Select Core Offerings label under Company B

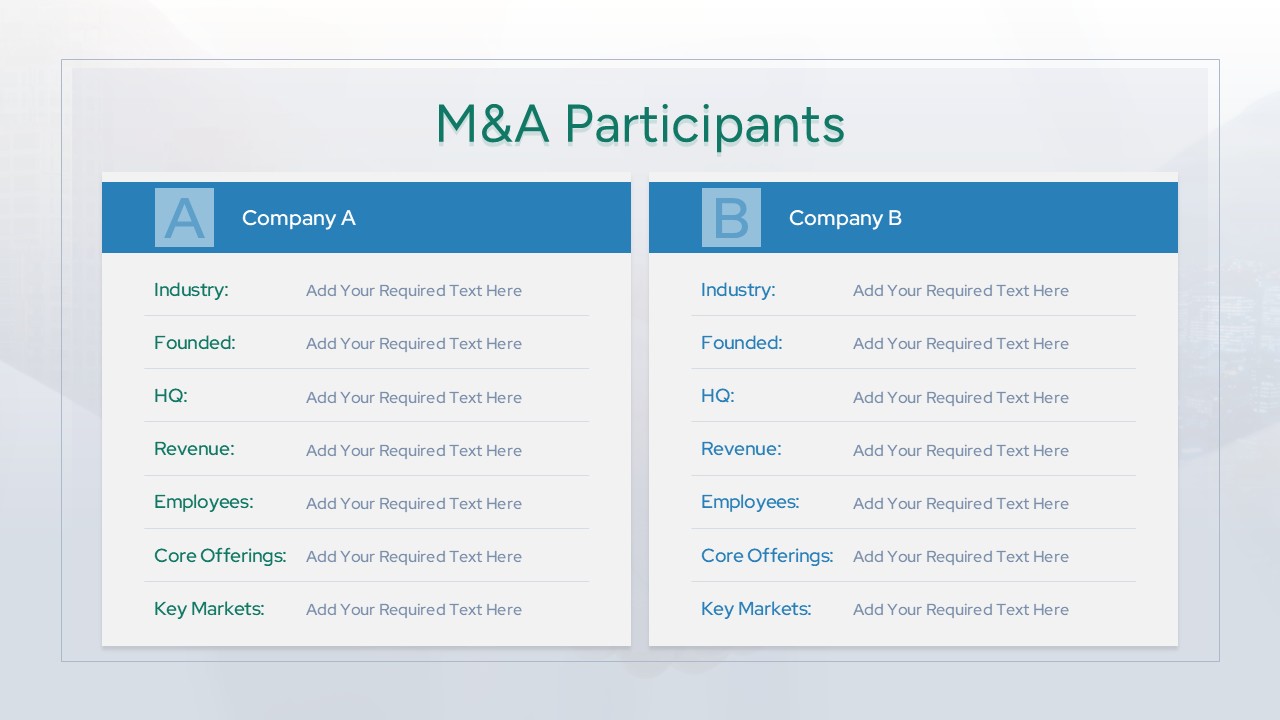point(767,556)
